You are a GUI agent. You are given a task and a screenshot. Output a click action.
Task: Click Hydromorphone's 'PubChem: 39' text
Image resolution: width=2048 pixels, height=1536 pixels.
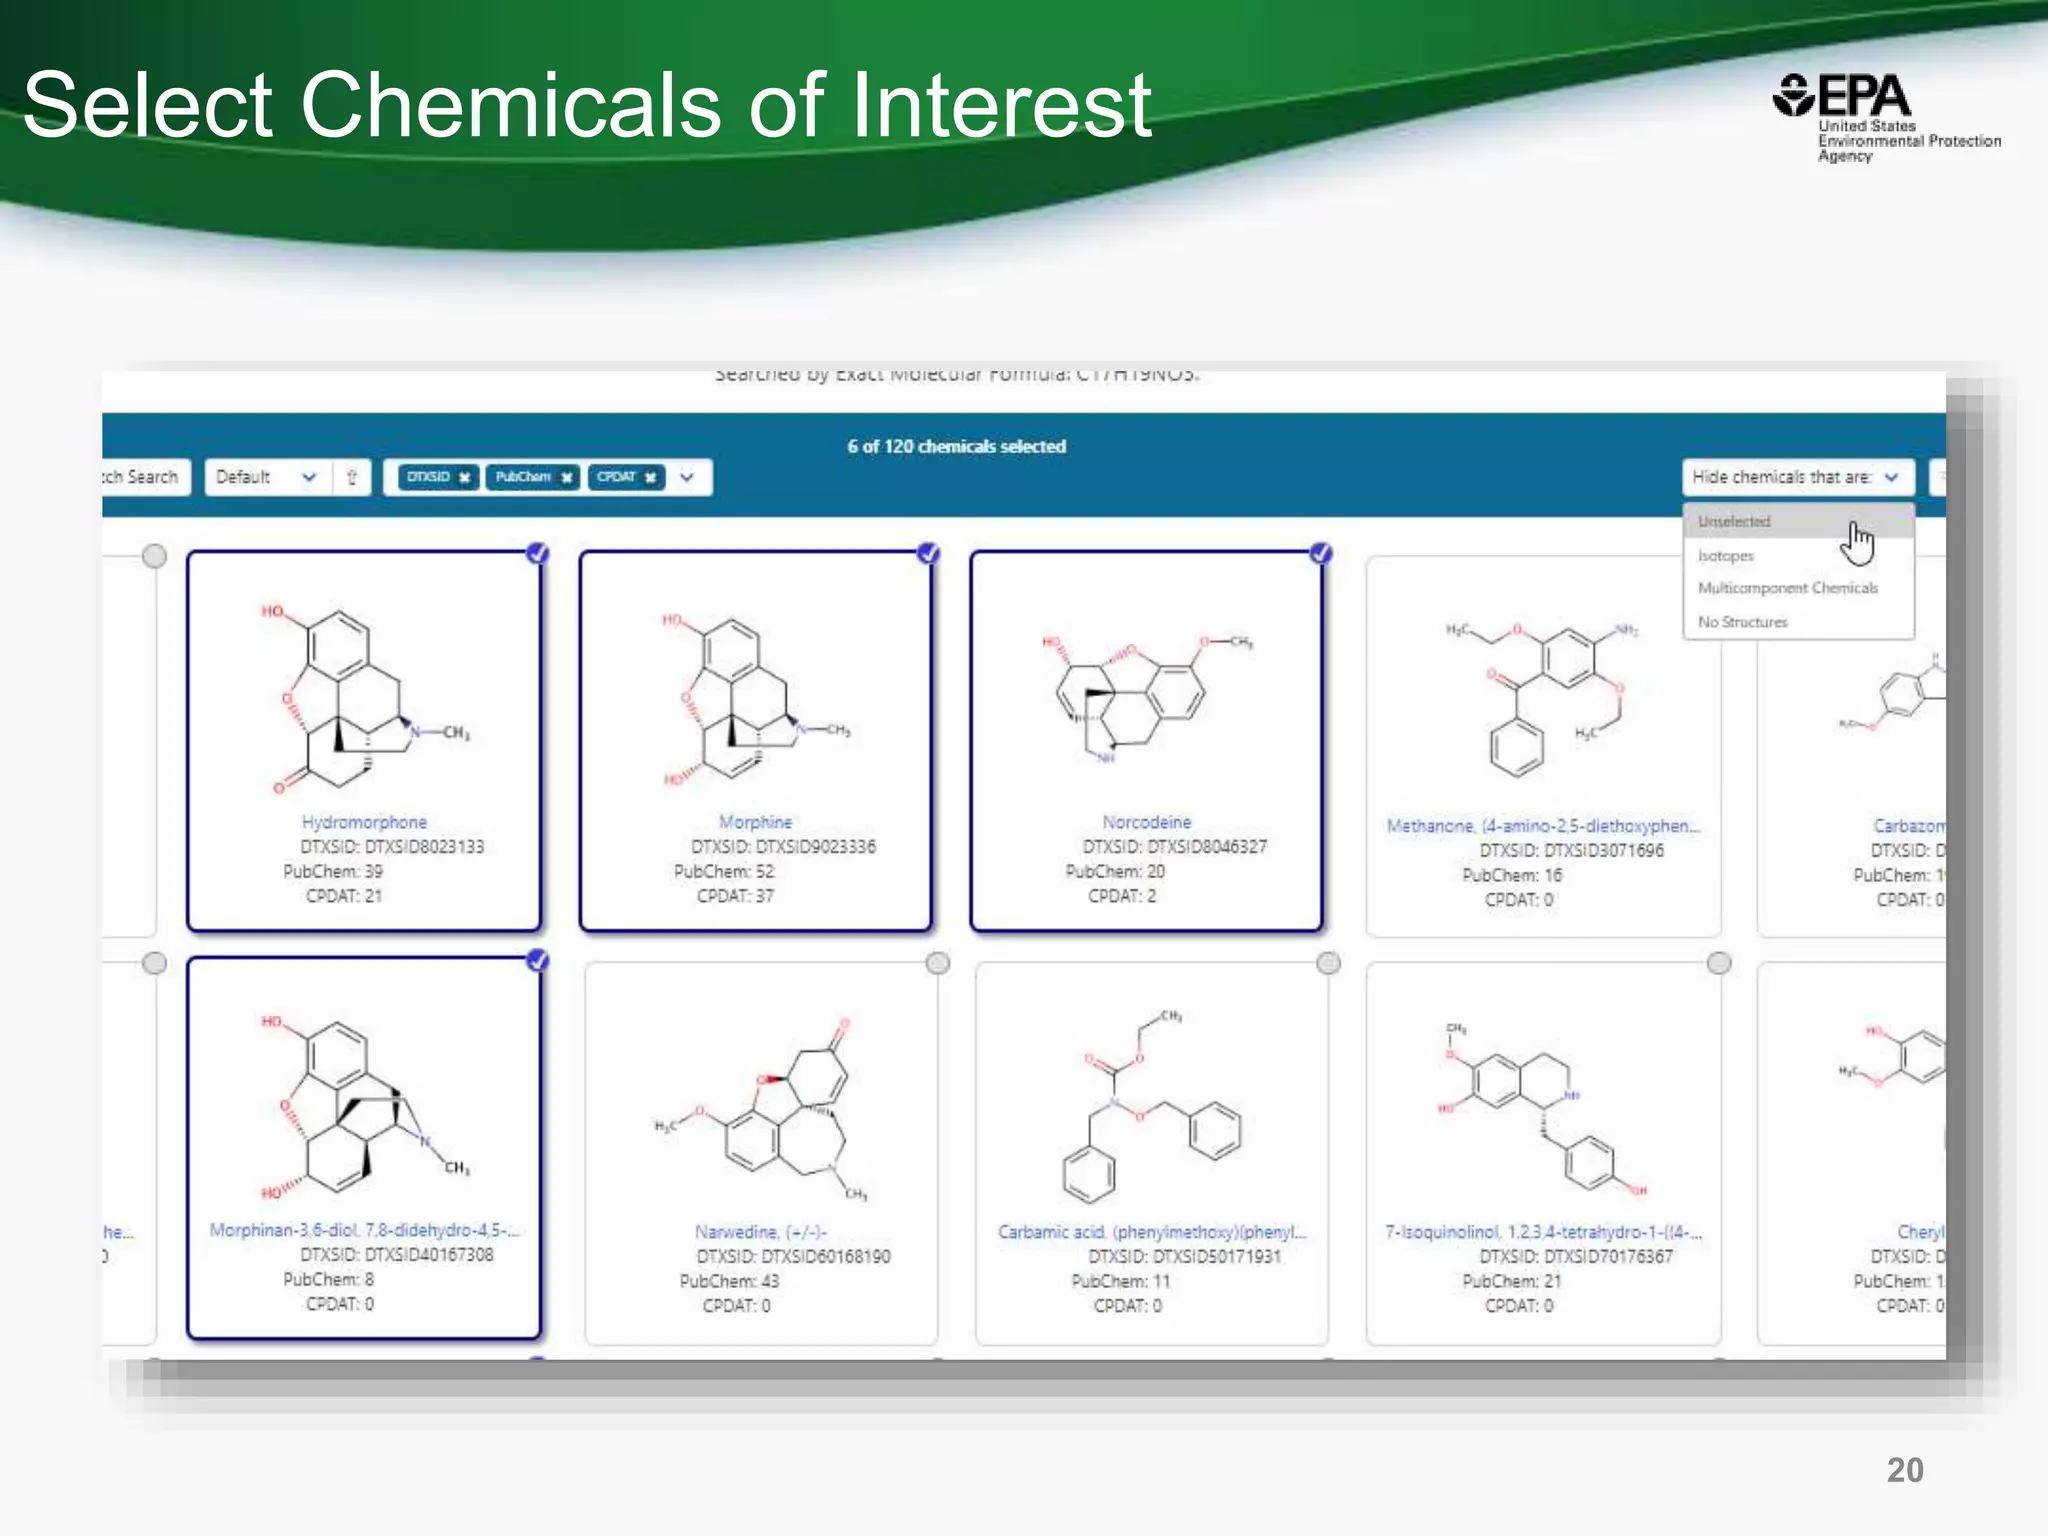click(x=333, y=872)
